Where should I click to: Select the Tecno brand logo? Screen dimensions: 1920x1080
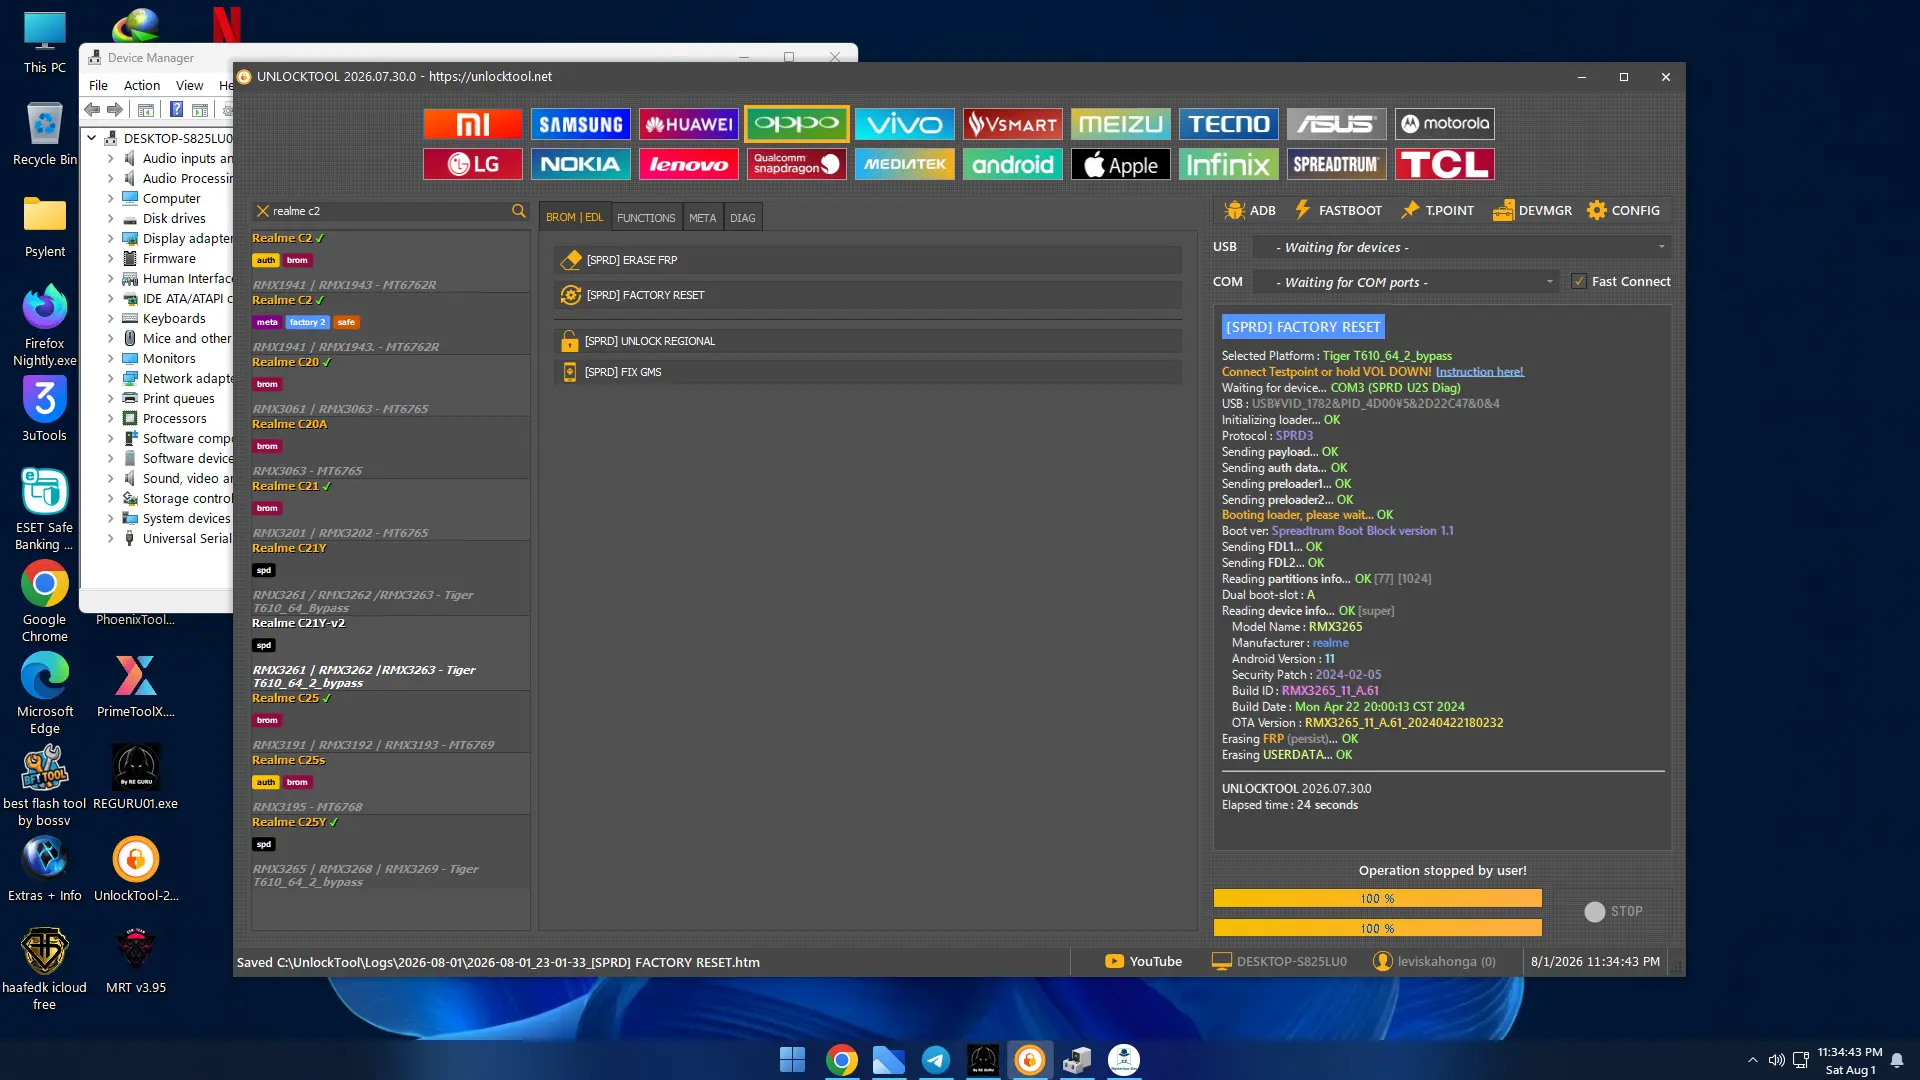[x=1229, y=124]
